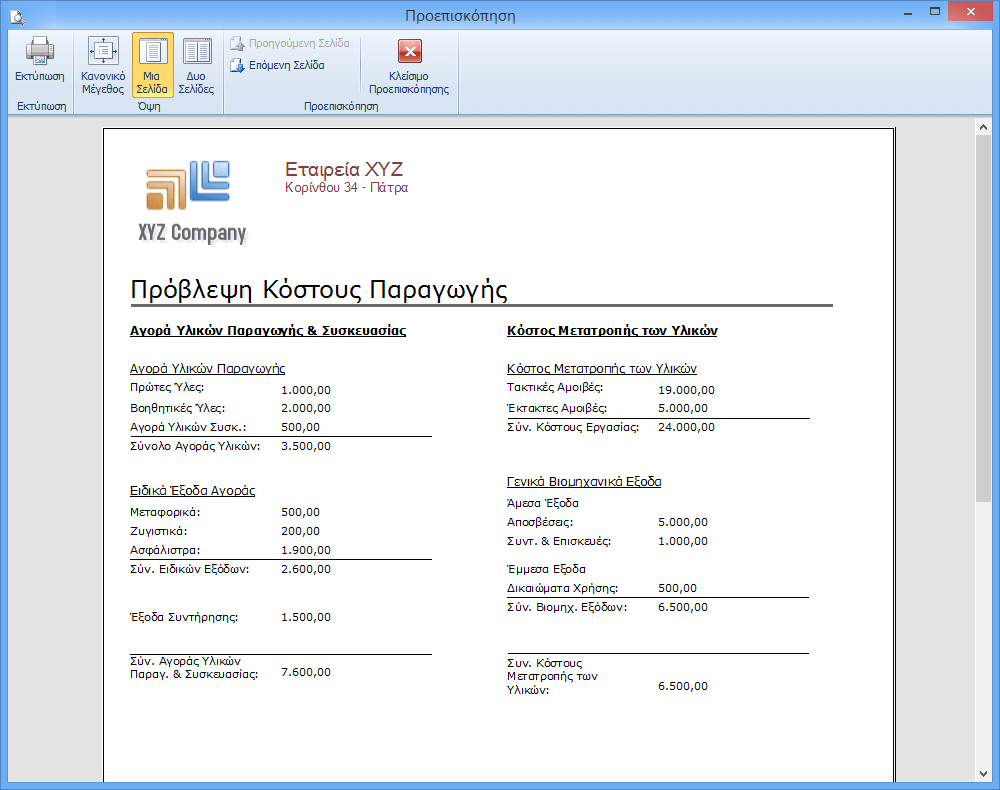This screenshot has width=1000, height=790.
Task: Click the Πρόβλεψη Κόστους Παραγωγής report title
Action: [x=319, y=290]
